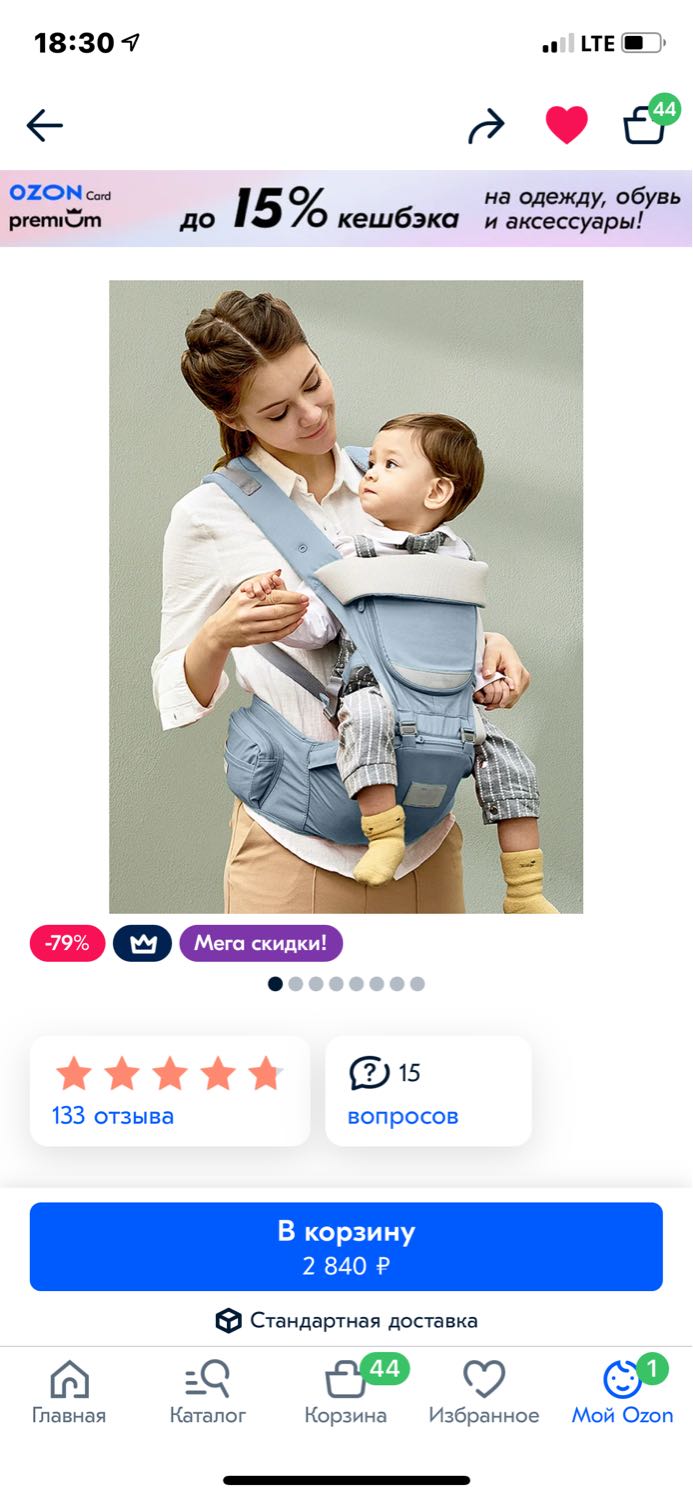Screen dimensions: 693x1500
Task: Switch to the Мой Ozon profile tab
Action: pos(622,1392)
